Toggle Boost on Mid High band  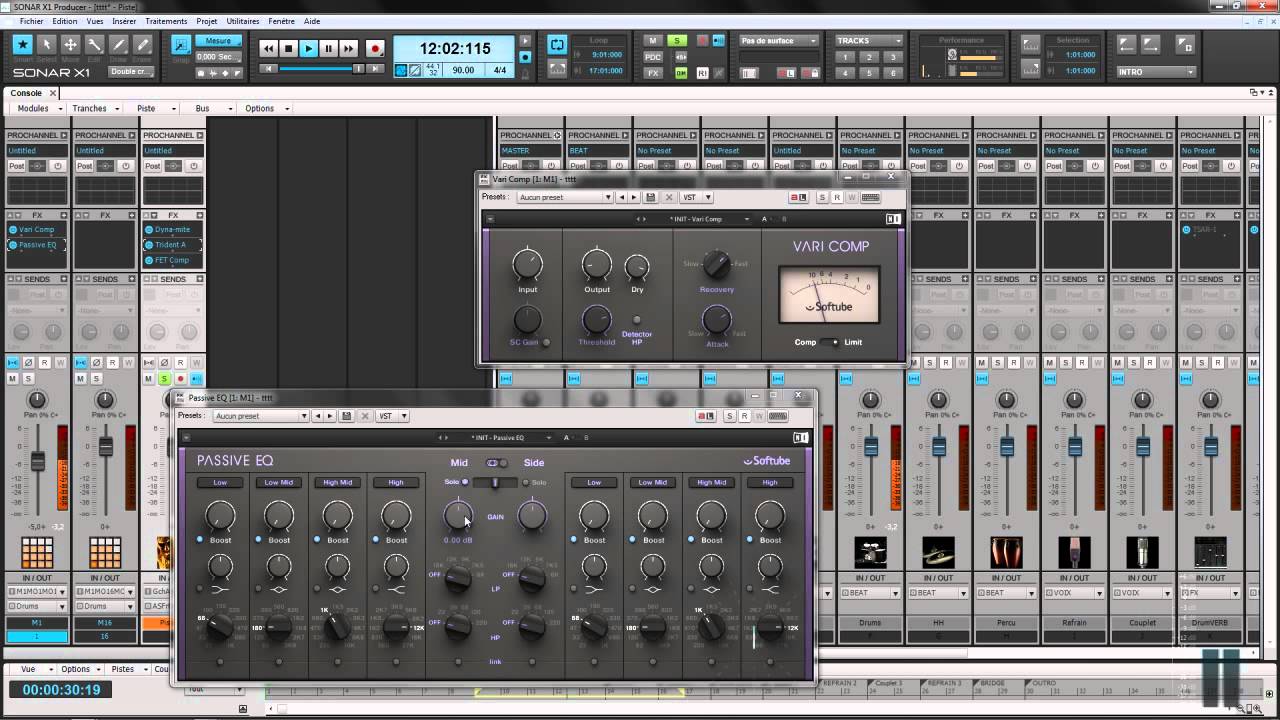377,540
